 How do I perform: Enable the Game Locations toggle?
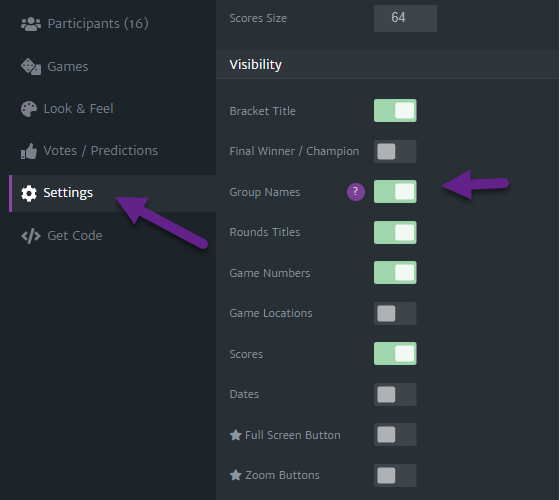pyautogui.click(x=395, y=314)
